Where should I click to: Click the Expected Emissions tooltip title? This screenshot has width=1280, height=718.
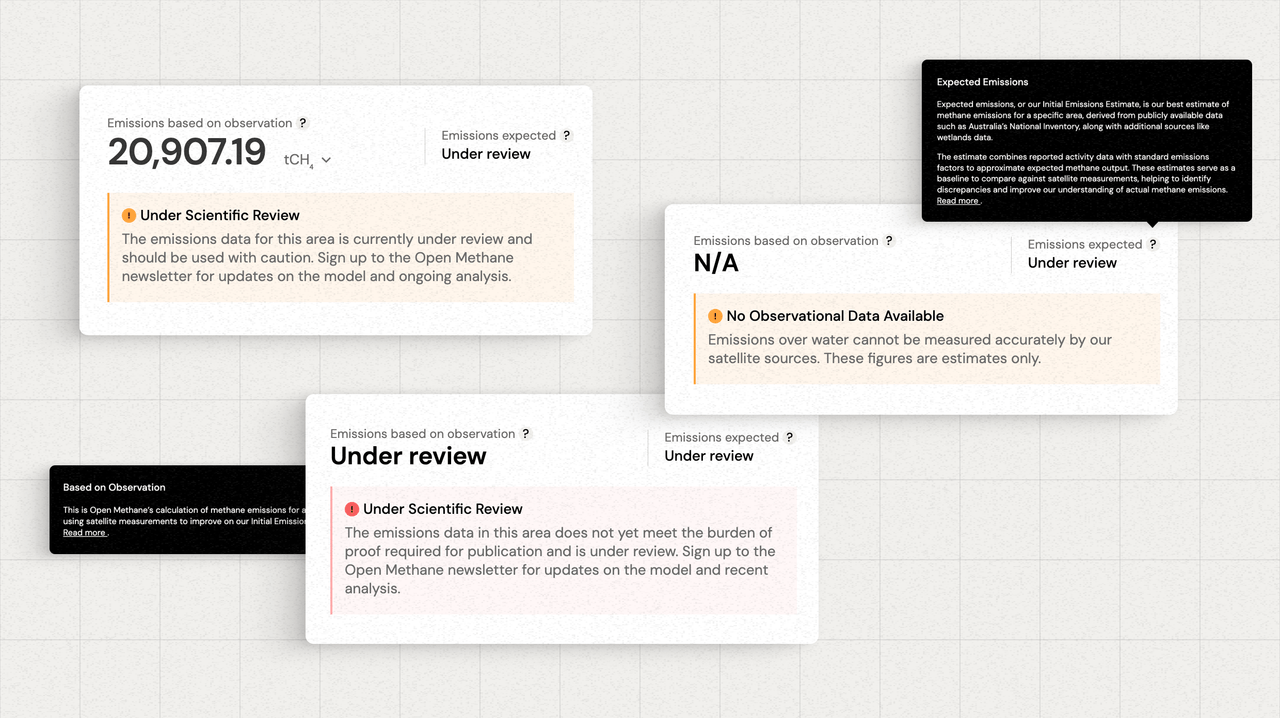(982, 82)
